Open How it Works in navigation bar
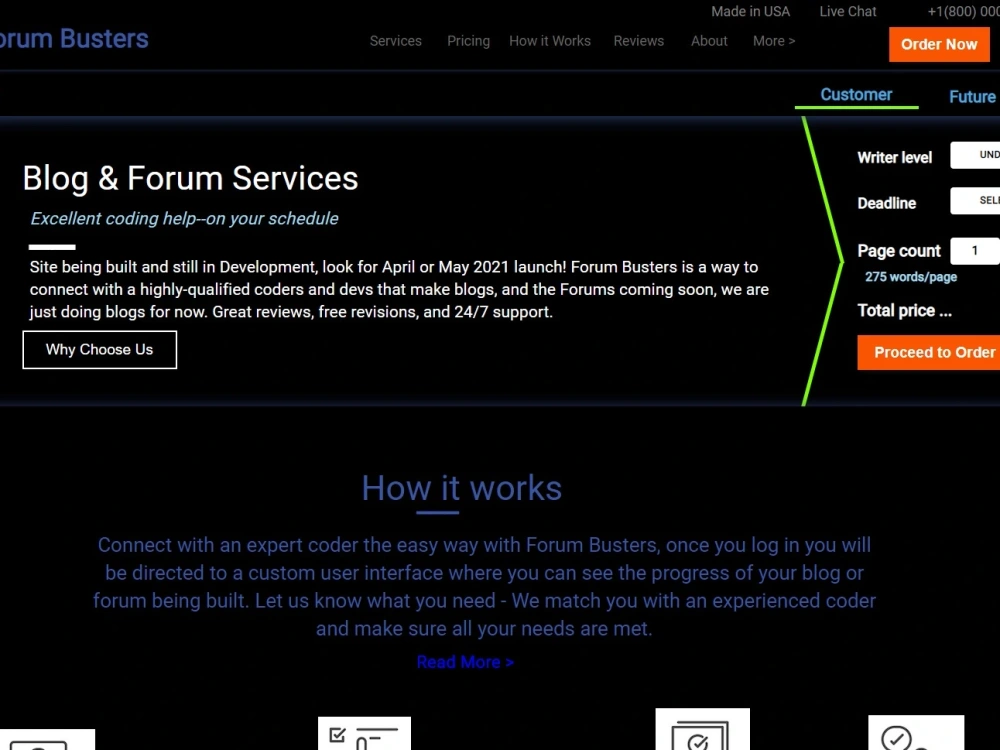Screen dimensions: 1000x750 [x=550, y=41]
